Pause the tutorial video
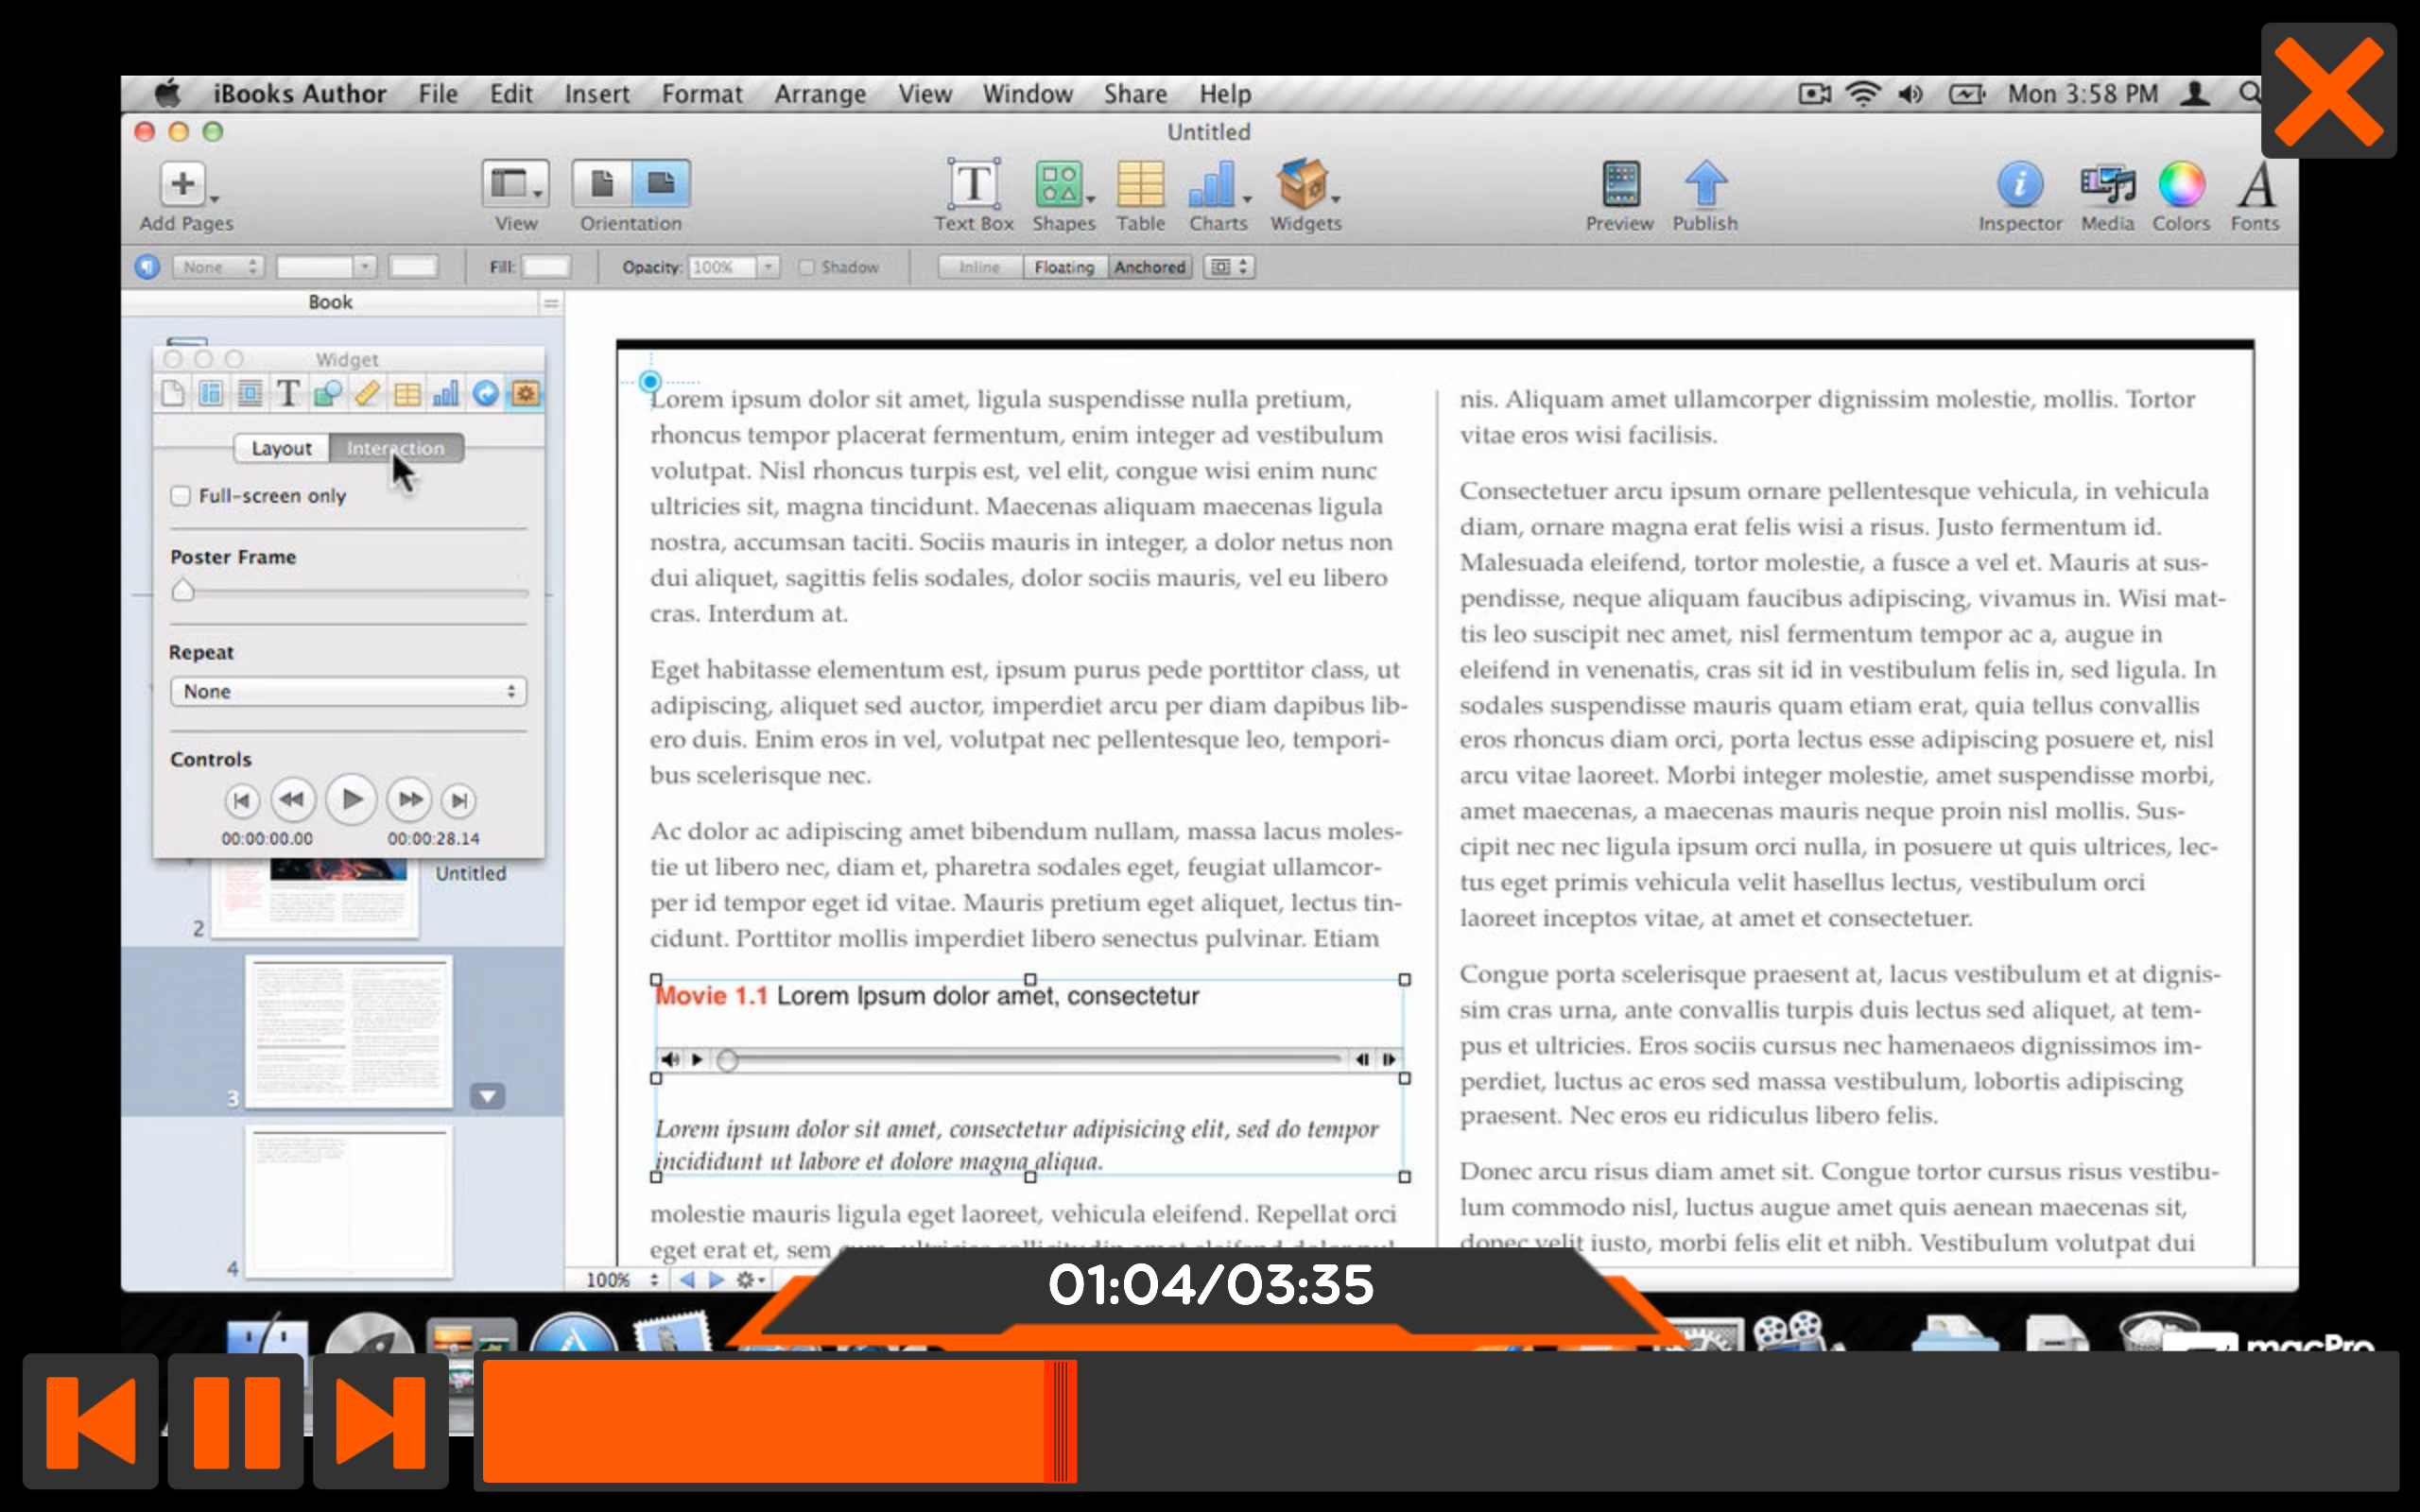This screenshot has width=2420, height=1512. coord(236,1421)
